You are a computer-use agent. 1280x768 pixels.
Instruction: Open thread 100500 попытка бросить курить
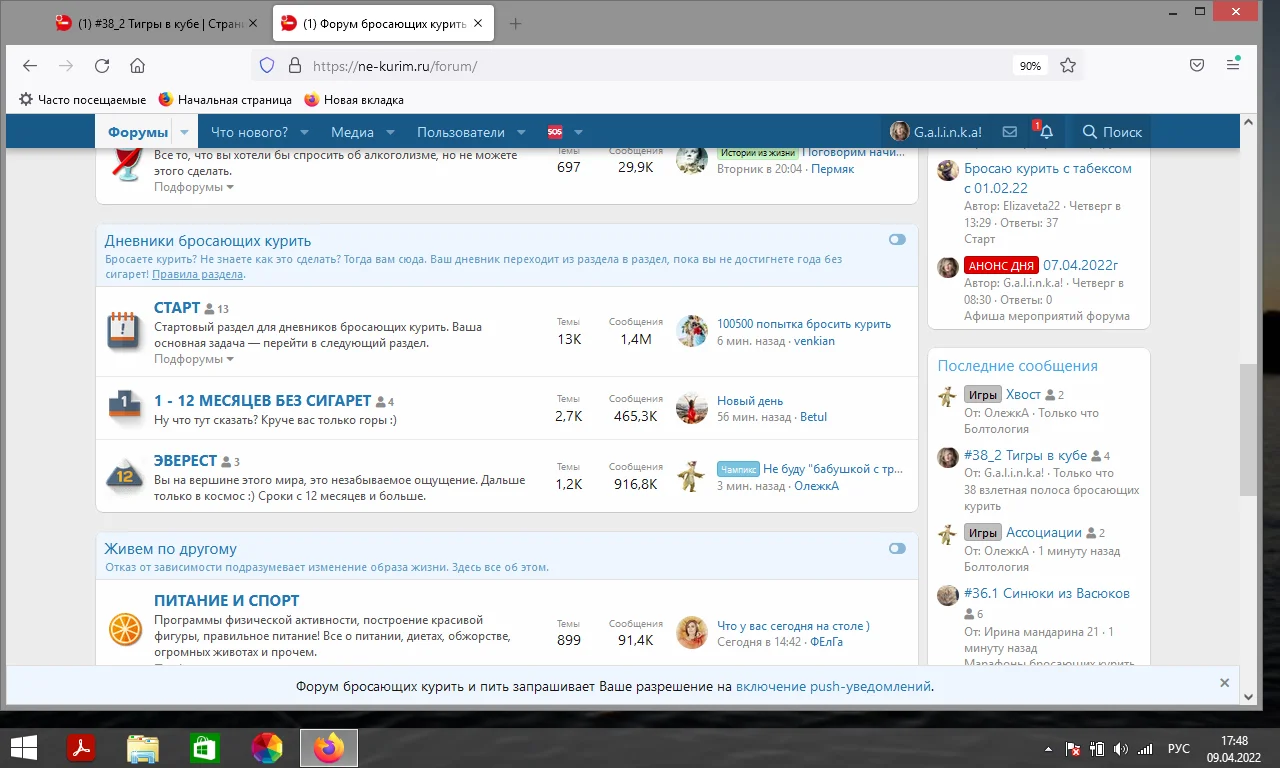(x=804, y=324)
